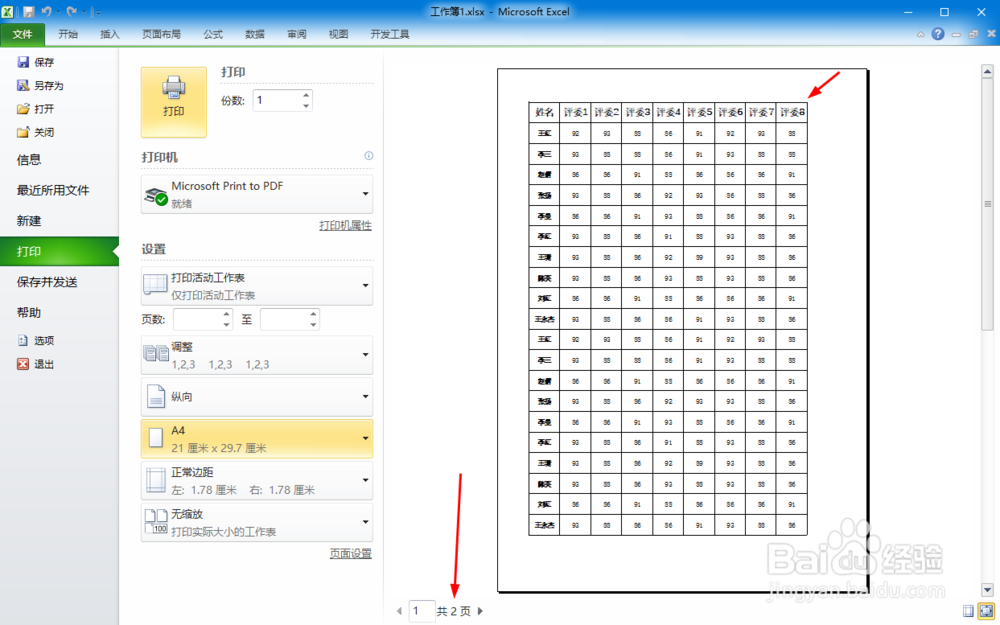Decrease the pages 'to' value with down arrow
1000x625 pixels.
tap(313, 325)
